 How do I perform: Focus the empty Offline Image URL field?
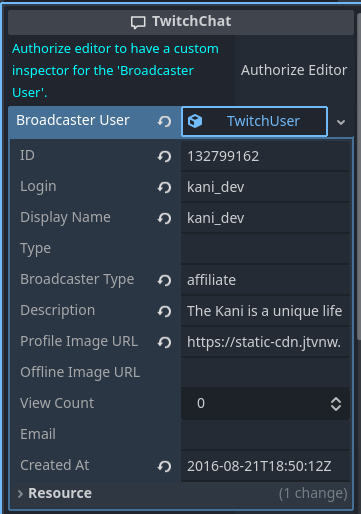click(x=266, y=373)
